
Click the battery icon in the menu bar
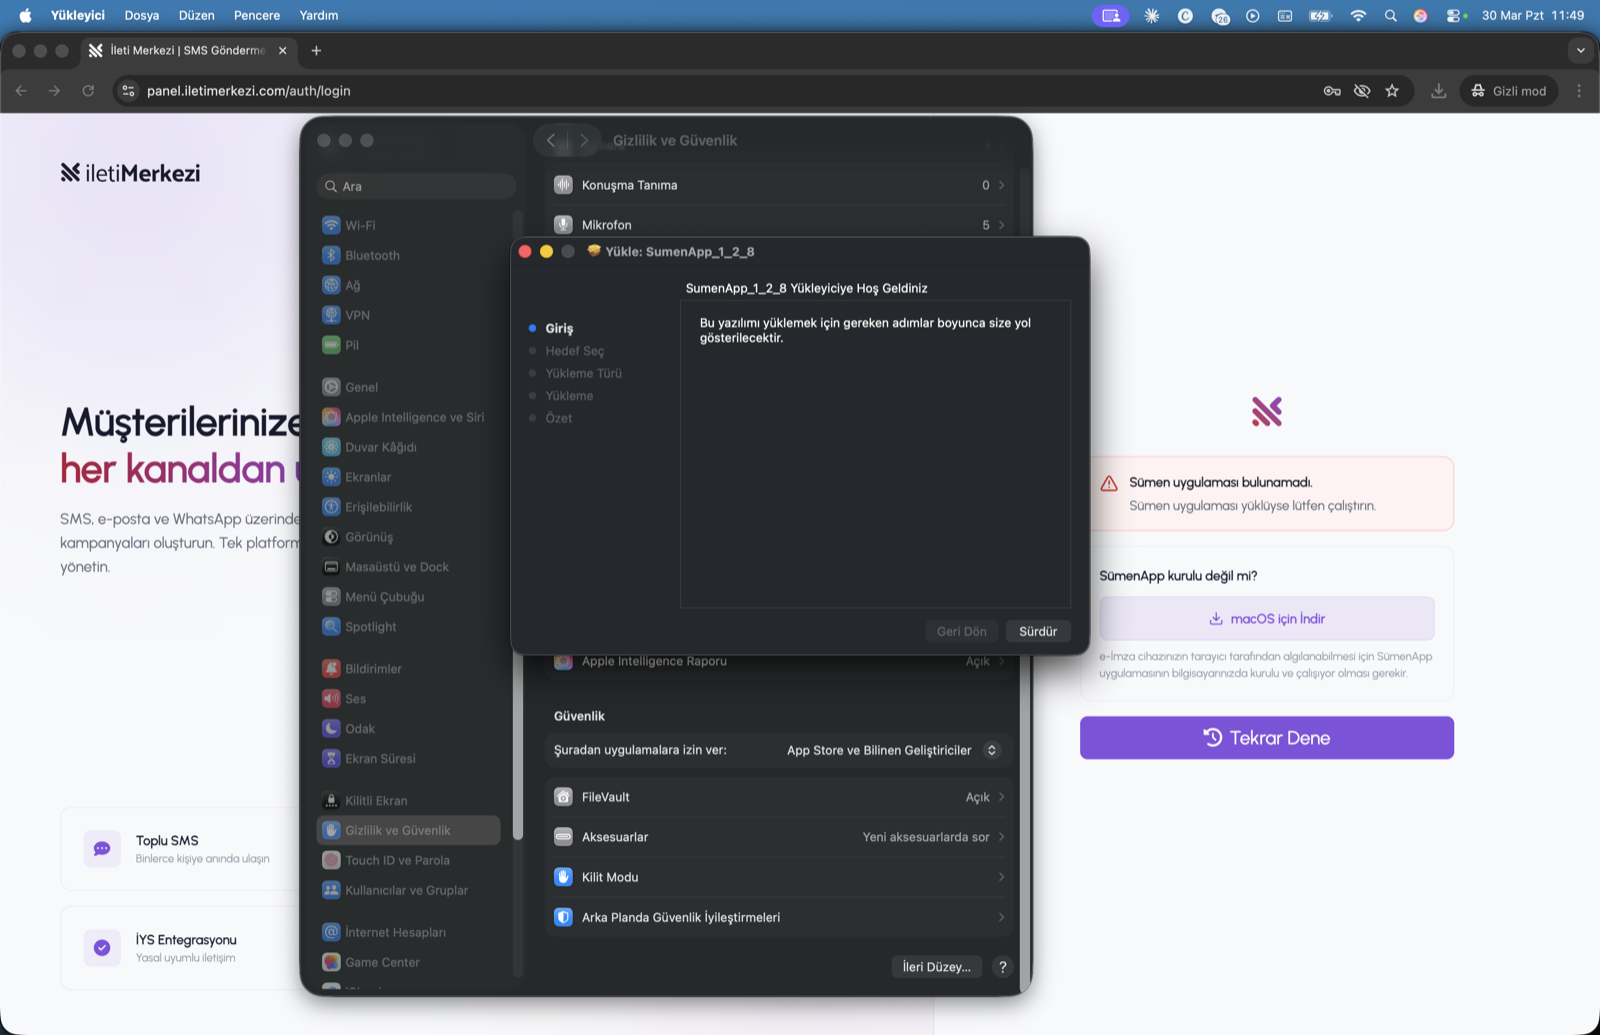point(1320,15)
